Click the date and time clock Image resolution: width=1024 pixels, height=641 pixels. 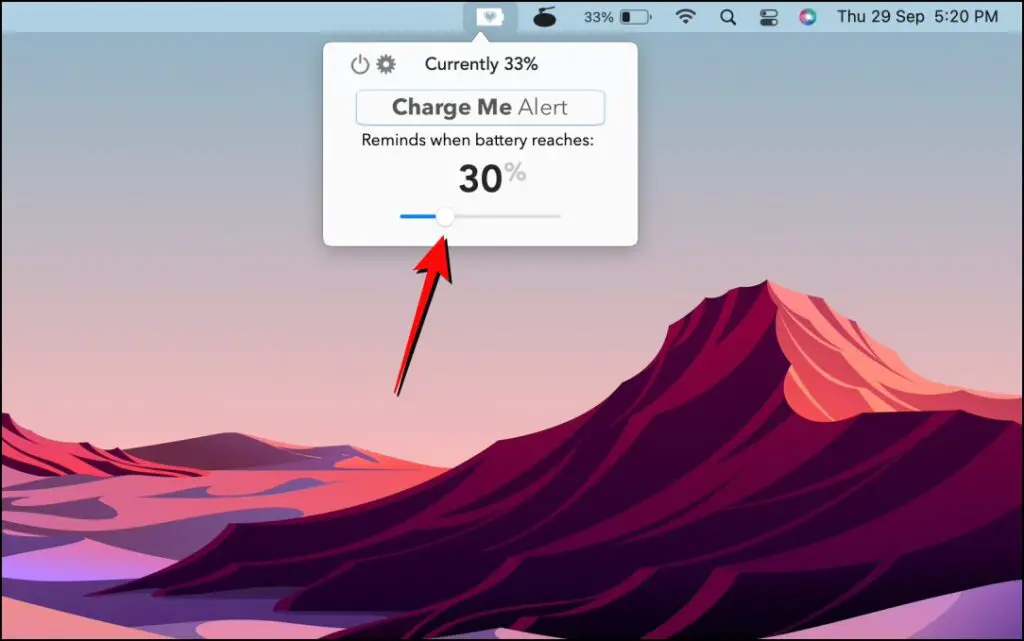pos(918,16)
